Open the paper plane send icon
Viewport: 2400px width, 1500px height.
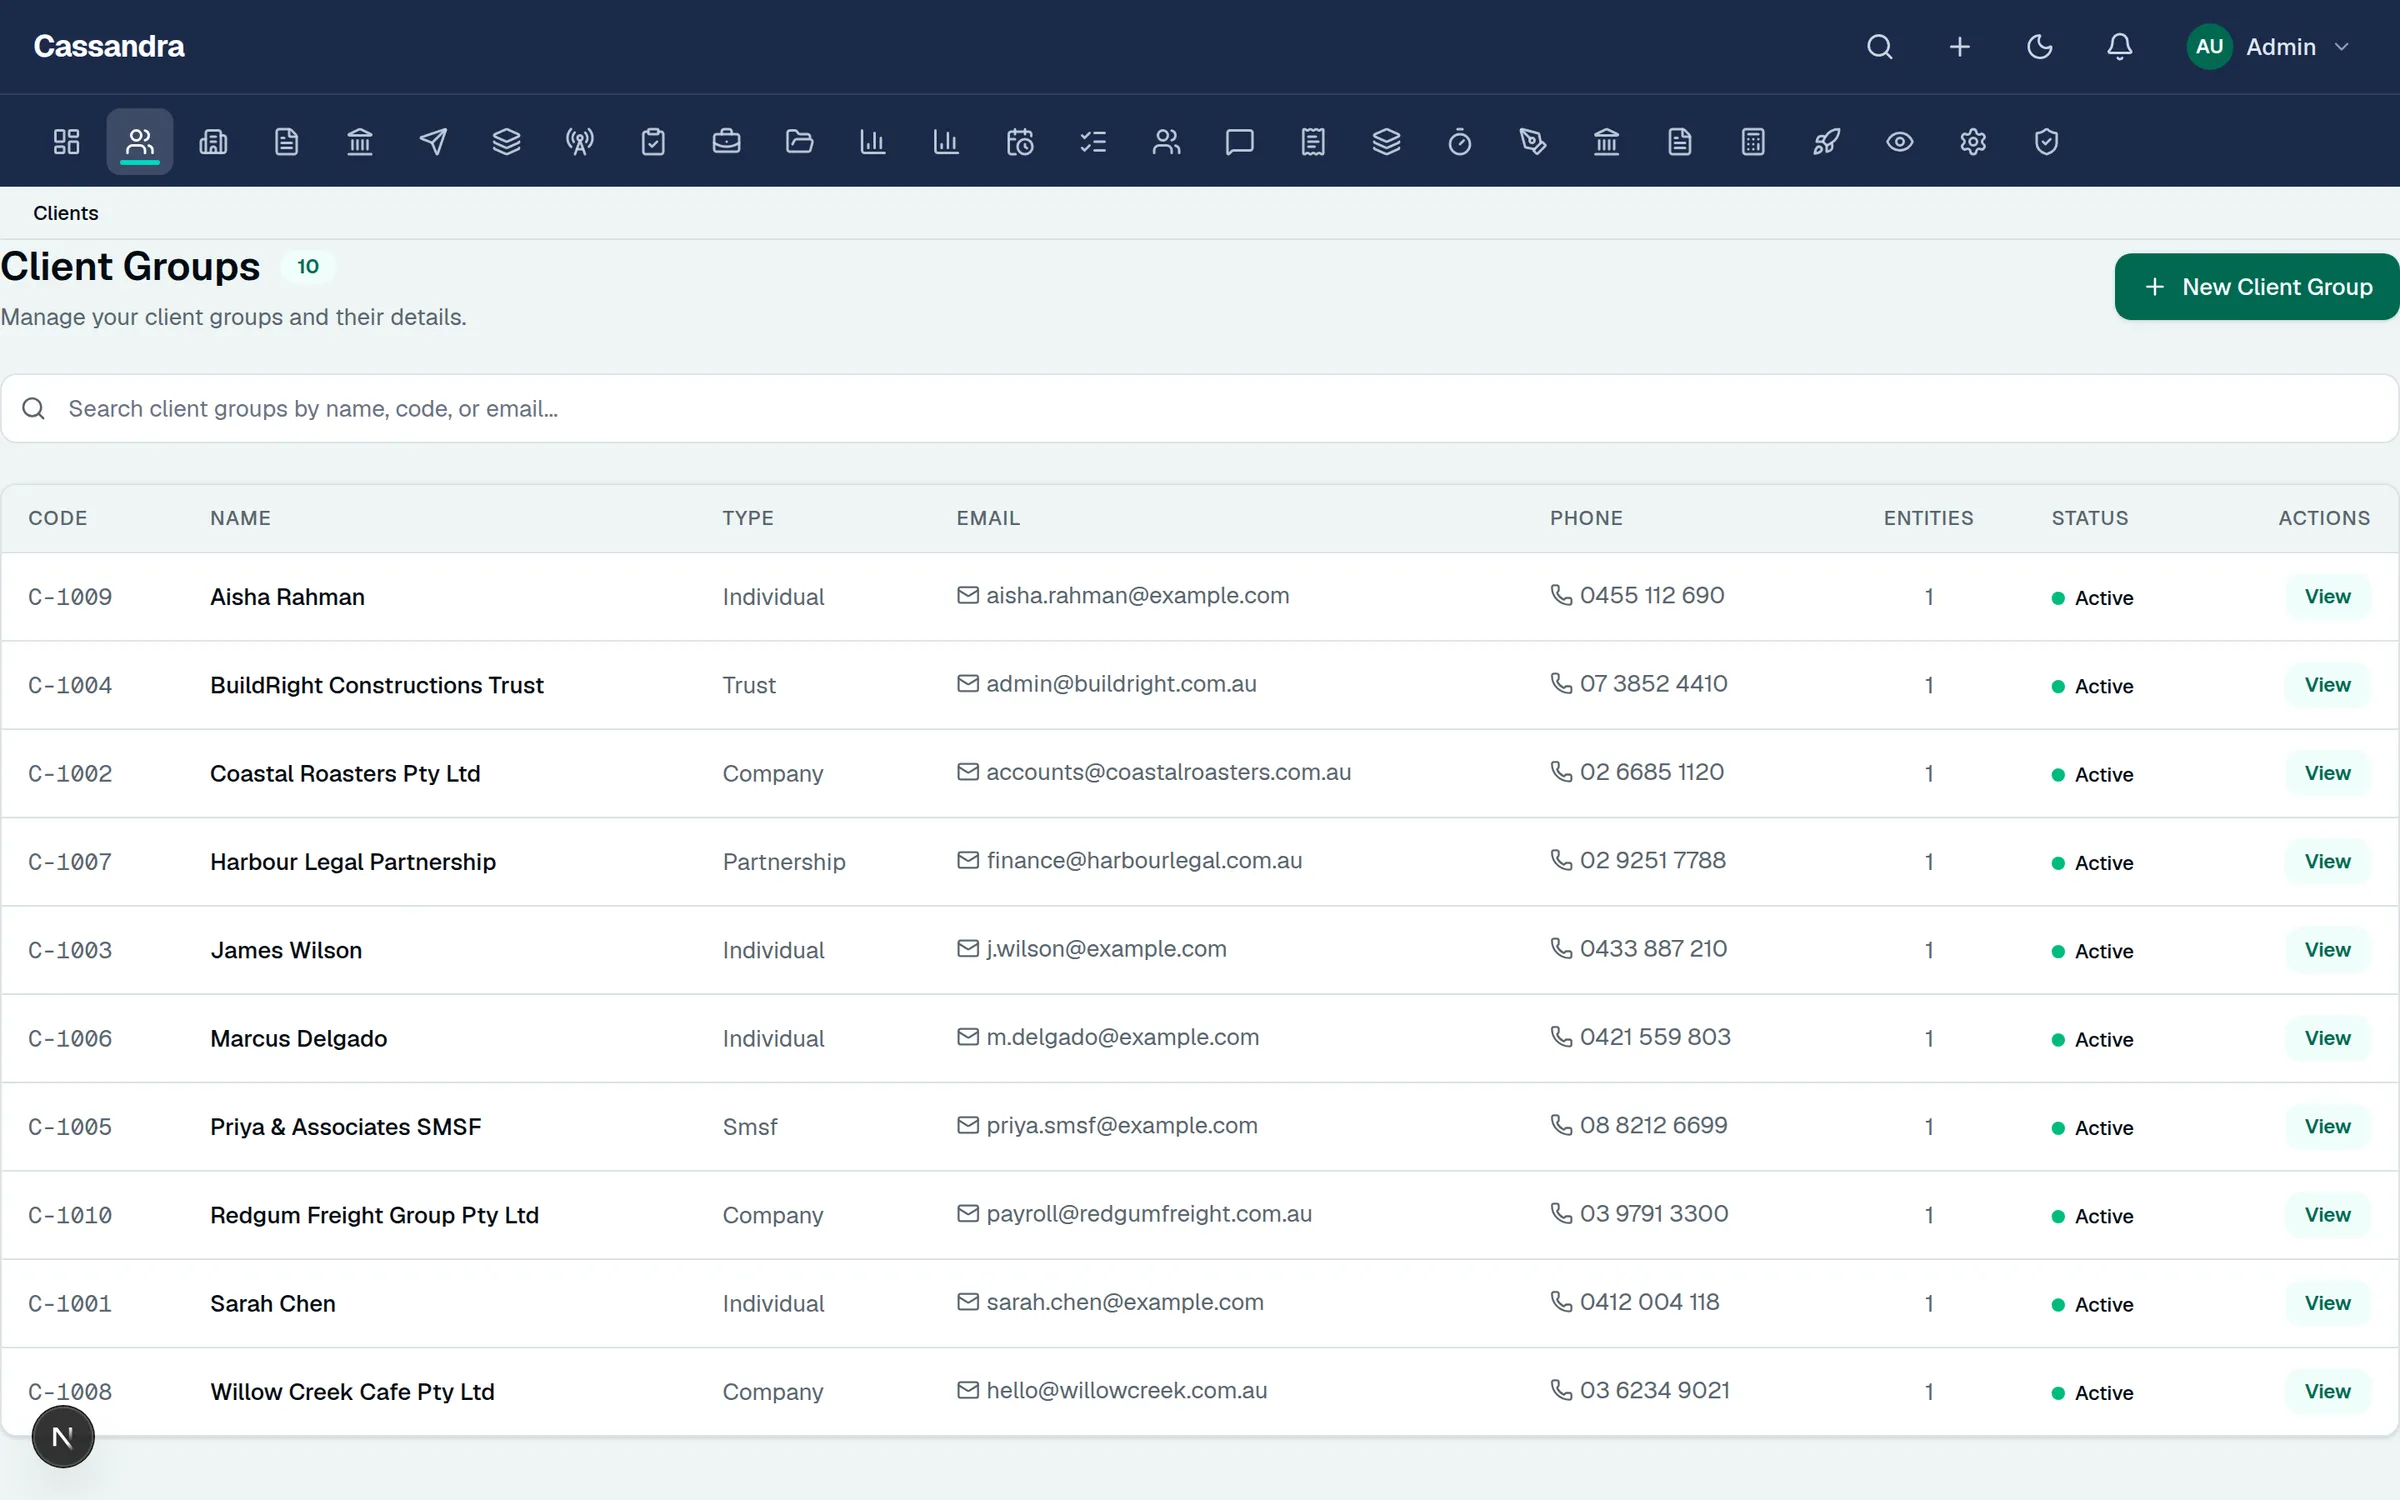(x=433, y=142)
